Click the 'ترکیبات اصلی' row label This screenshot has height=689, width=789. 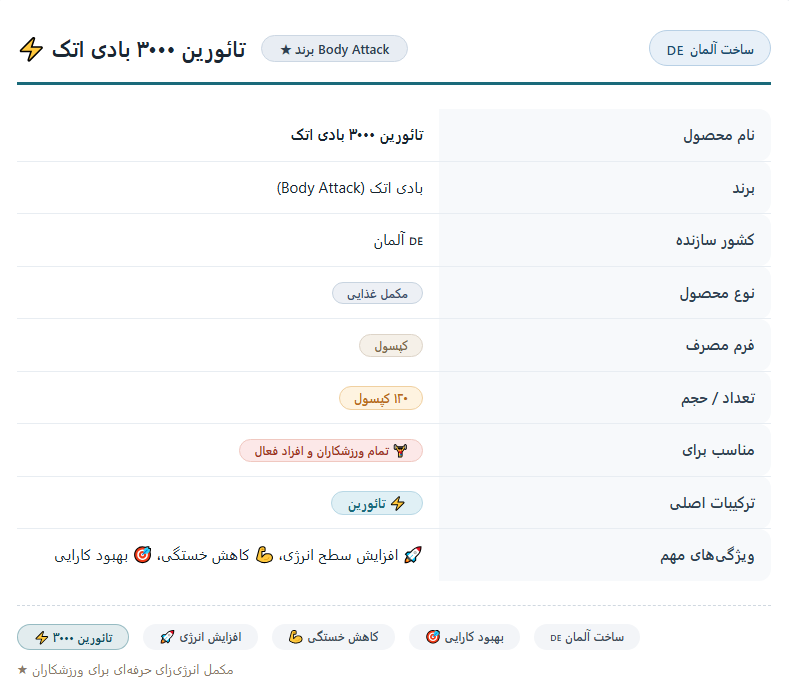click(712, 503)
